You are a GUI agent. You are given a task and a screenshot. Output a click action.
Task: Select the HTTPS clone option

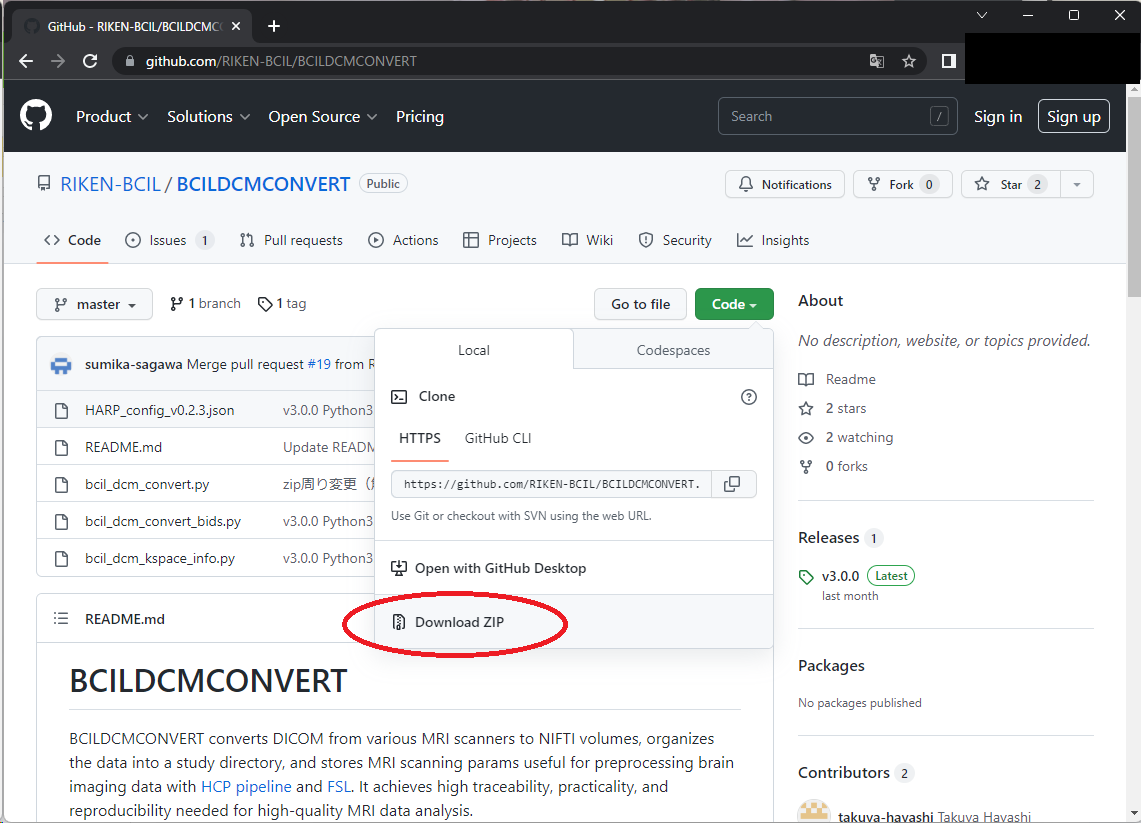pyautogui.click(x=420, y=438)
